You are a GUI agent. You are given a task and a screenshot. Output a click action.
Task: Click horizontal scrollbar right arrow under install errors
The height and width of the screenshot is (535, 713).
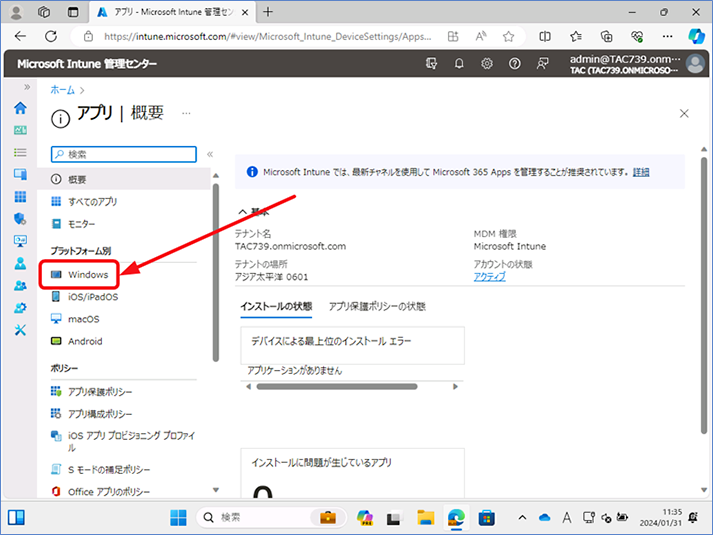point(455,387)
